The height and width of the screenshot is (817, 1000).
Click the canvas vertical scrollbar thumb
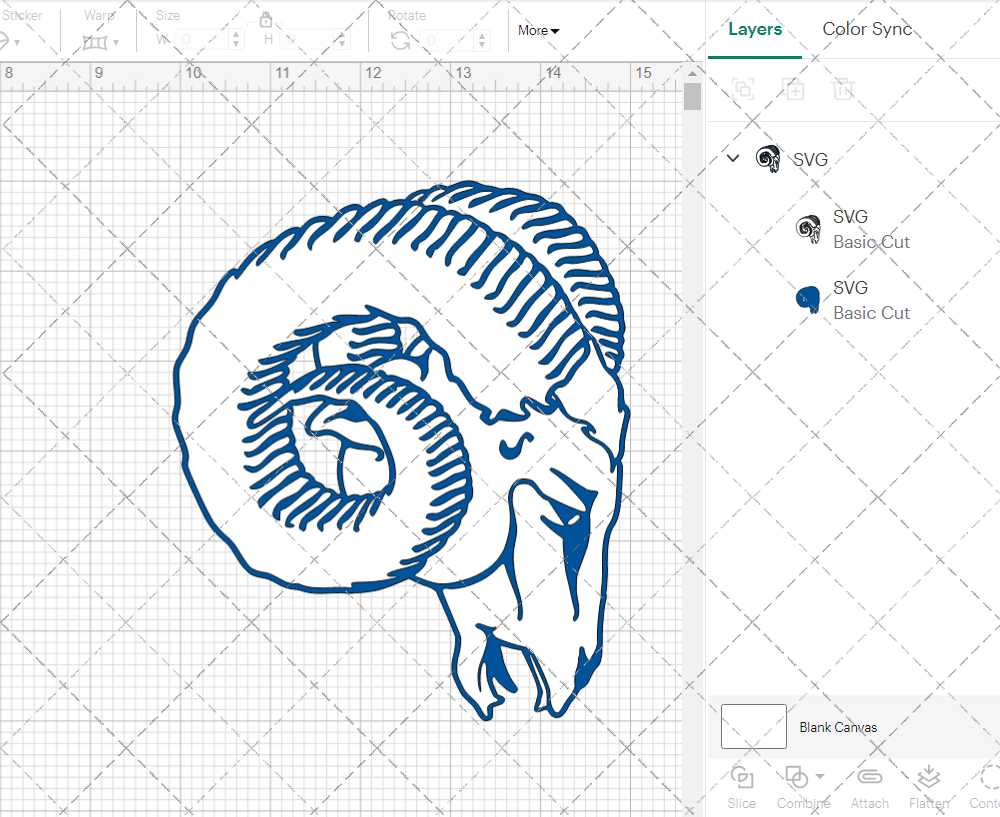693,98
